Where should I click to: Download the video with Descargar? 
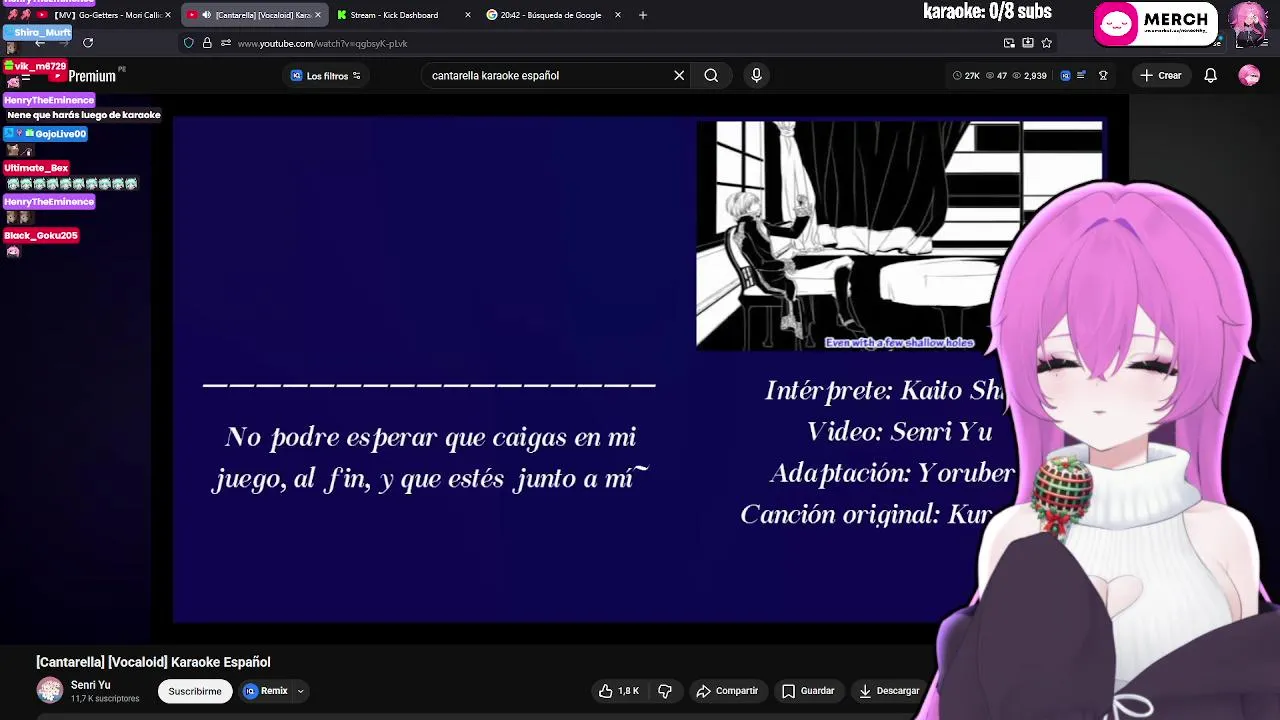889,691
